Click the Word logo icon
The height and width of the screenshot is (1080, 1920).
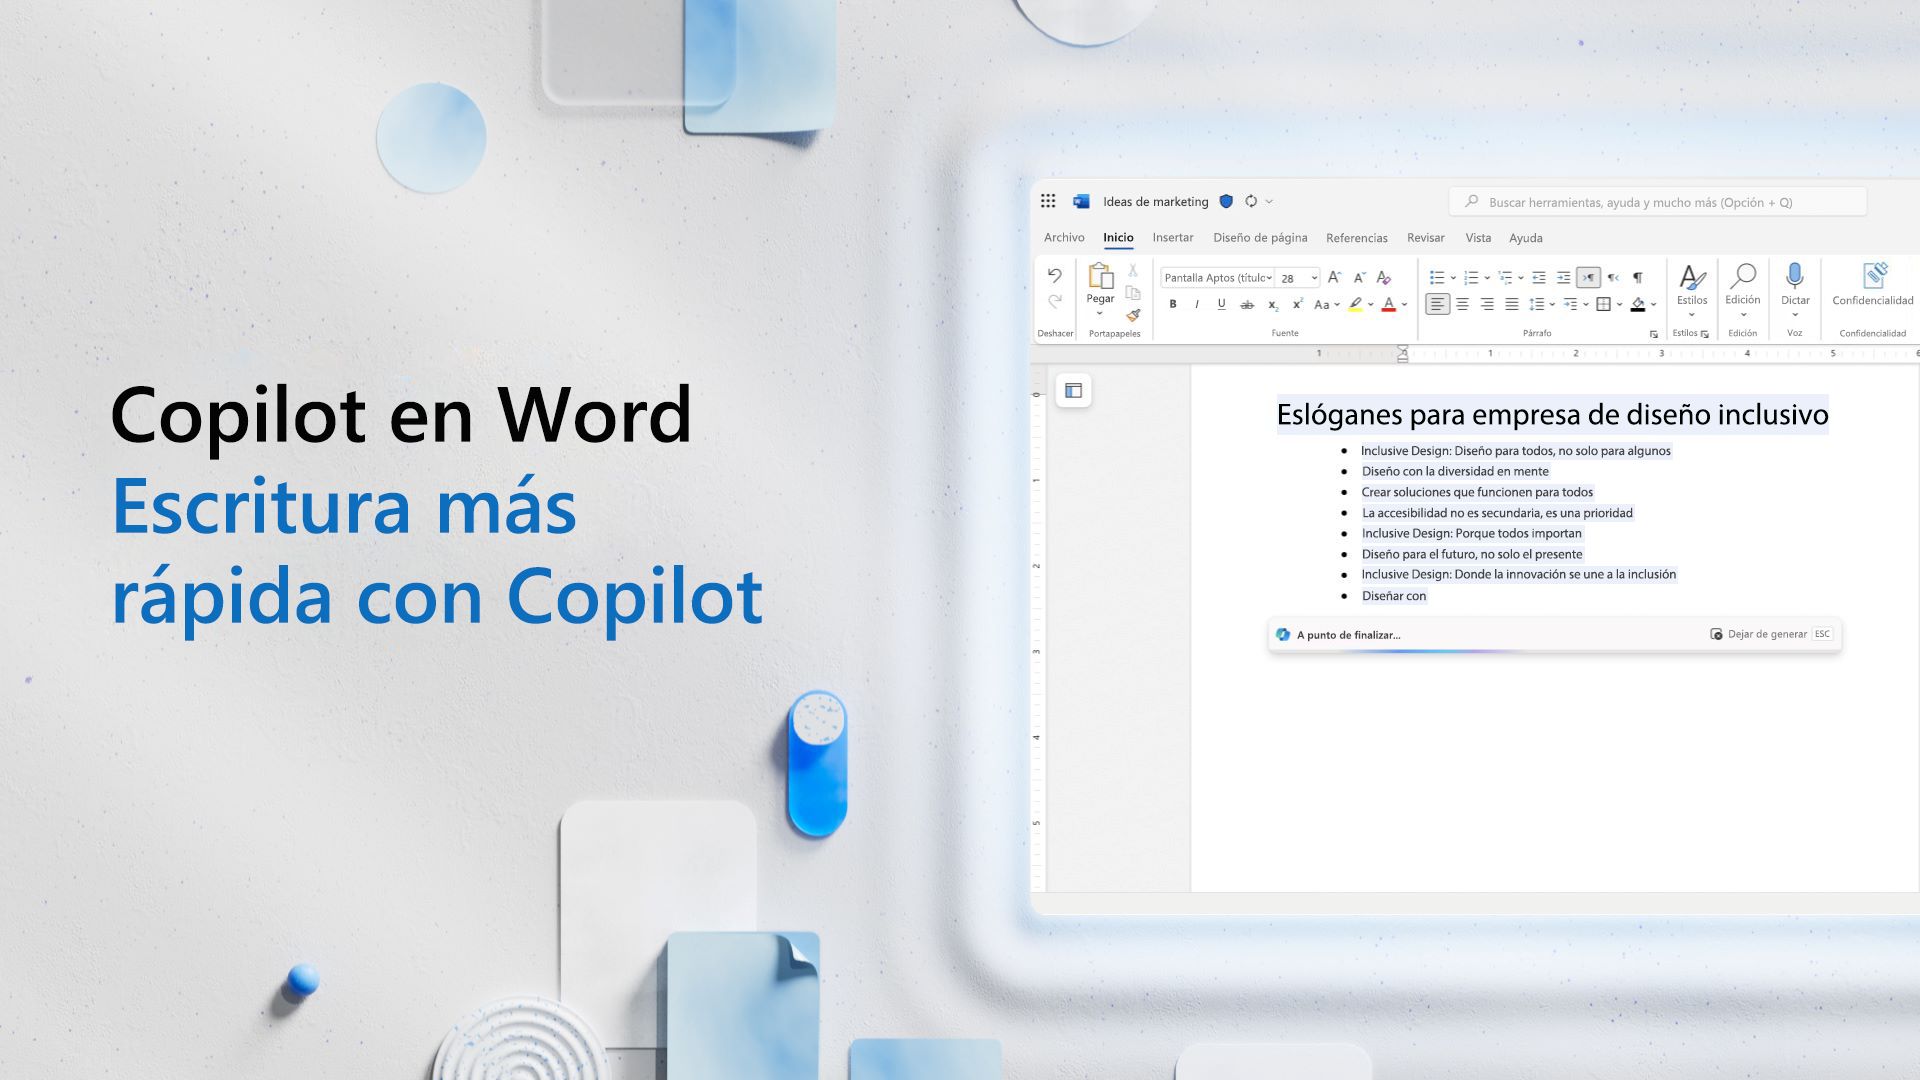[x=1081, y=201]
